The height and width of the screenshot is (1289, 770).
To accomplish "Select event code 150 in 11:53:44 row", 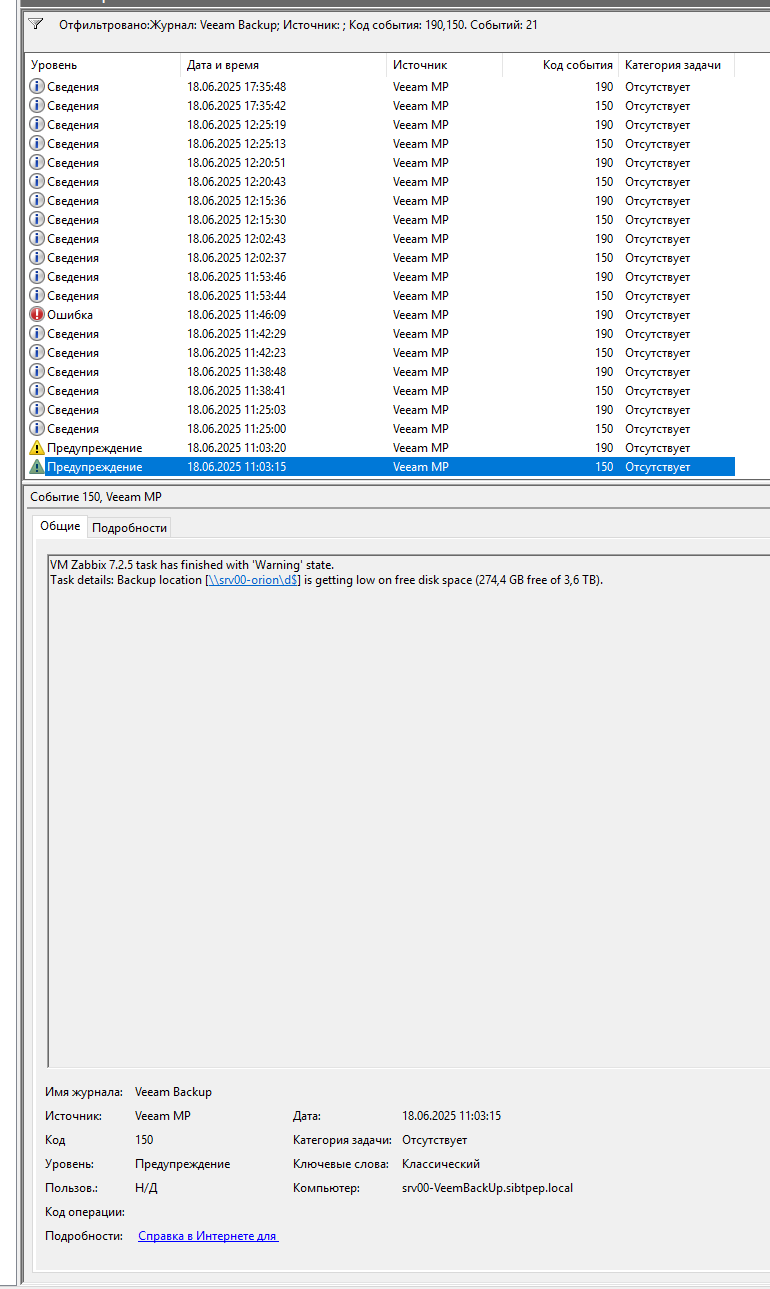I will coord(604,296).
